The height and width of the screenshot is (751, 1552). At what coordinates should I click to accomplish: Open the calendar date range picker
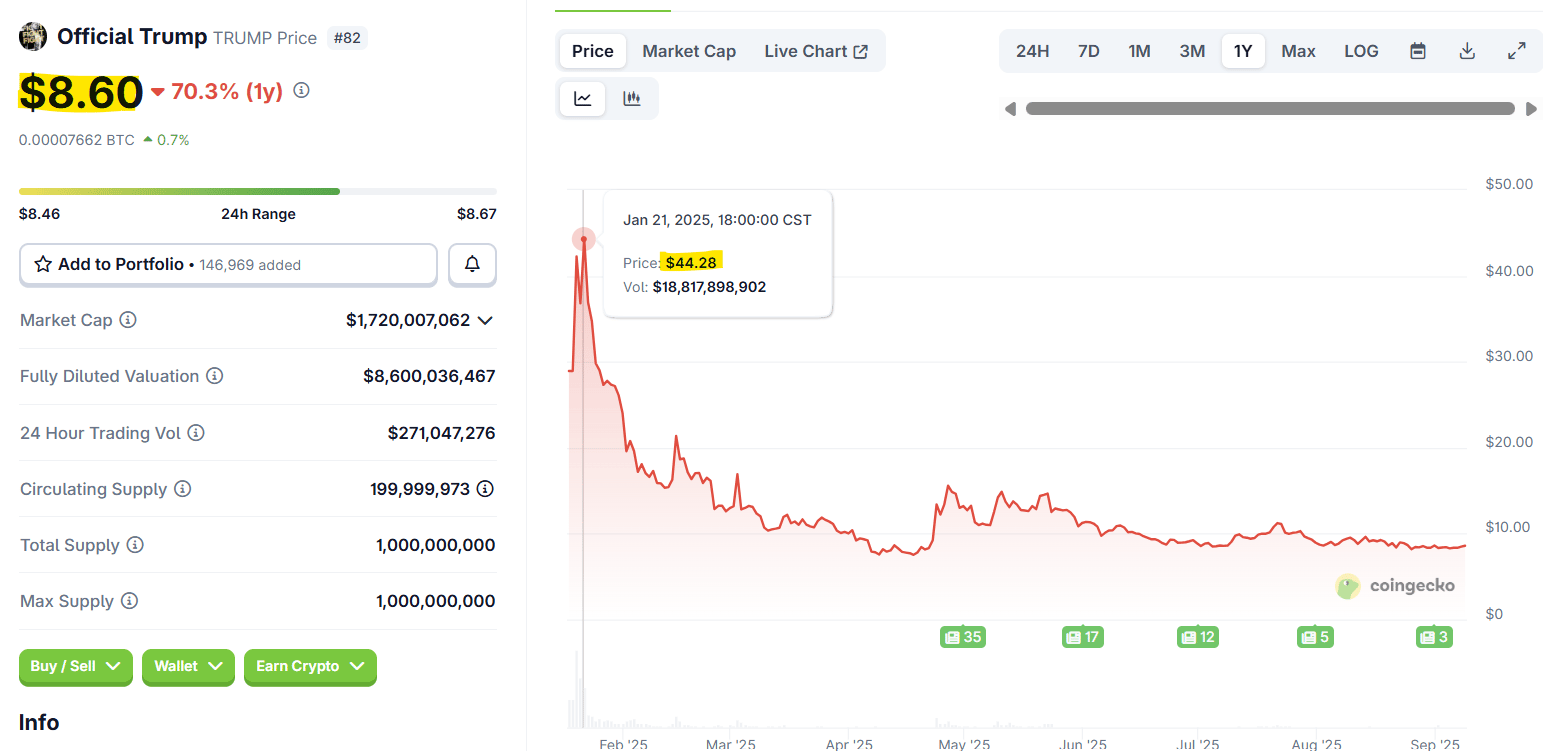[x=1417, y=51]
